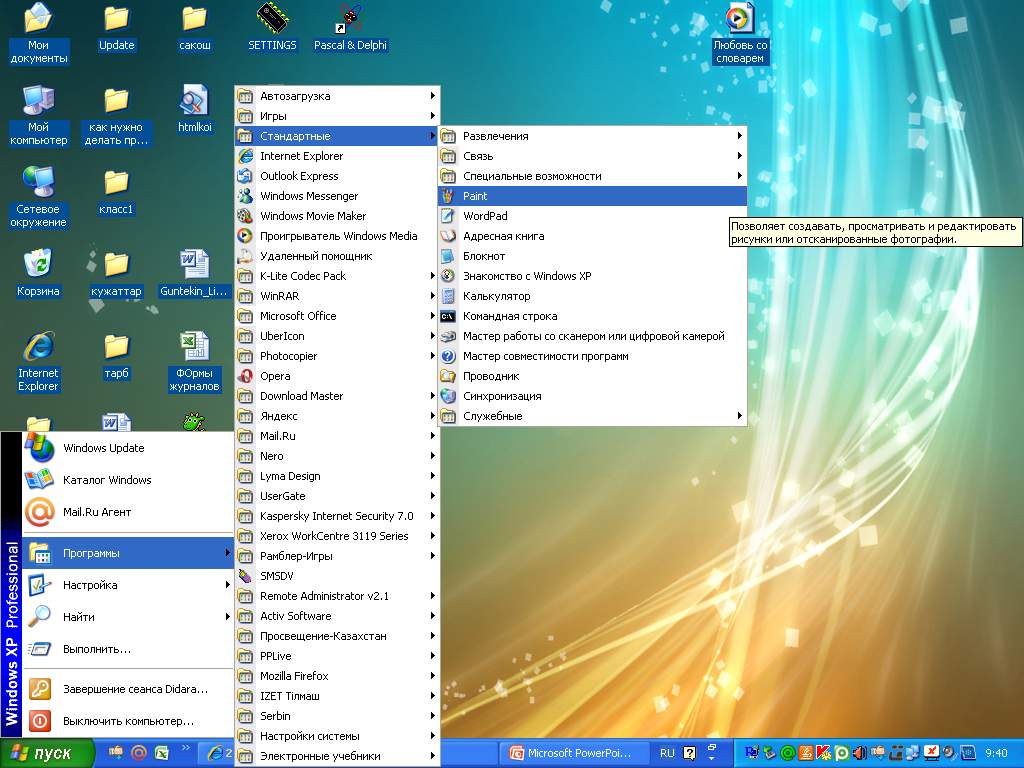Open Командная строка menu entry

coord(510,316)
